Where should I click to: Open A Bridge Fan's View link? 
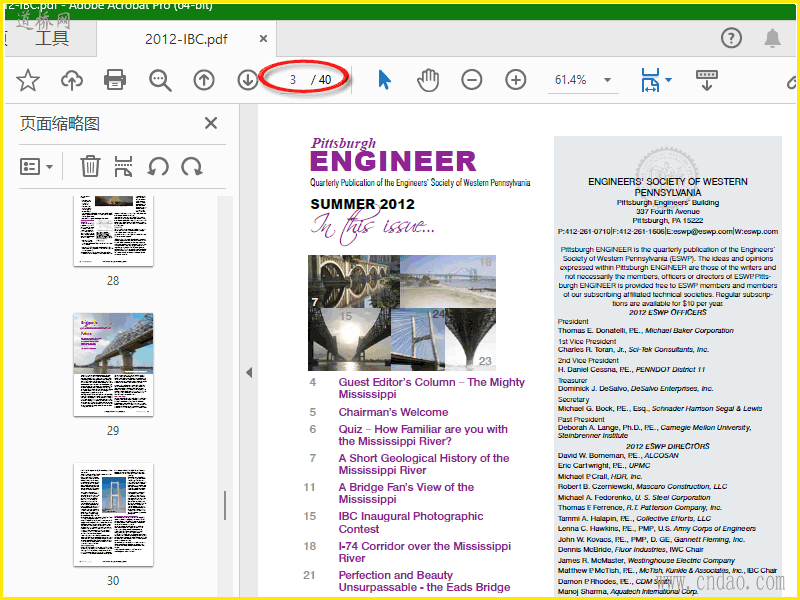pos(406,493)
